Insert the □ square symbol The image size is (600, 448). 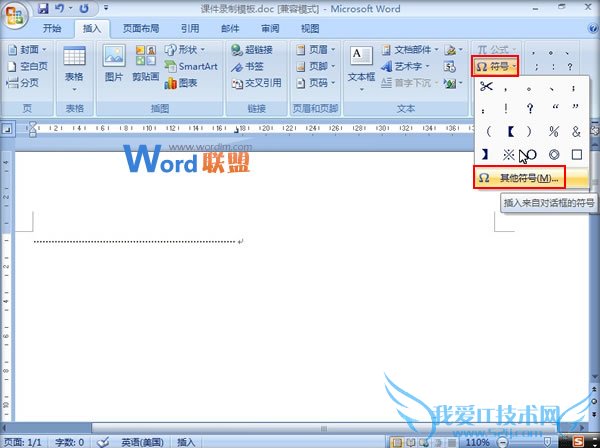pyautogui.click(x=576, y=155)
